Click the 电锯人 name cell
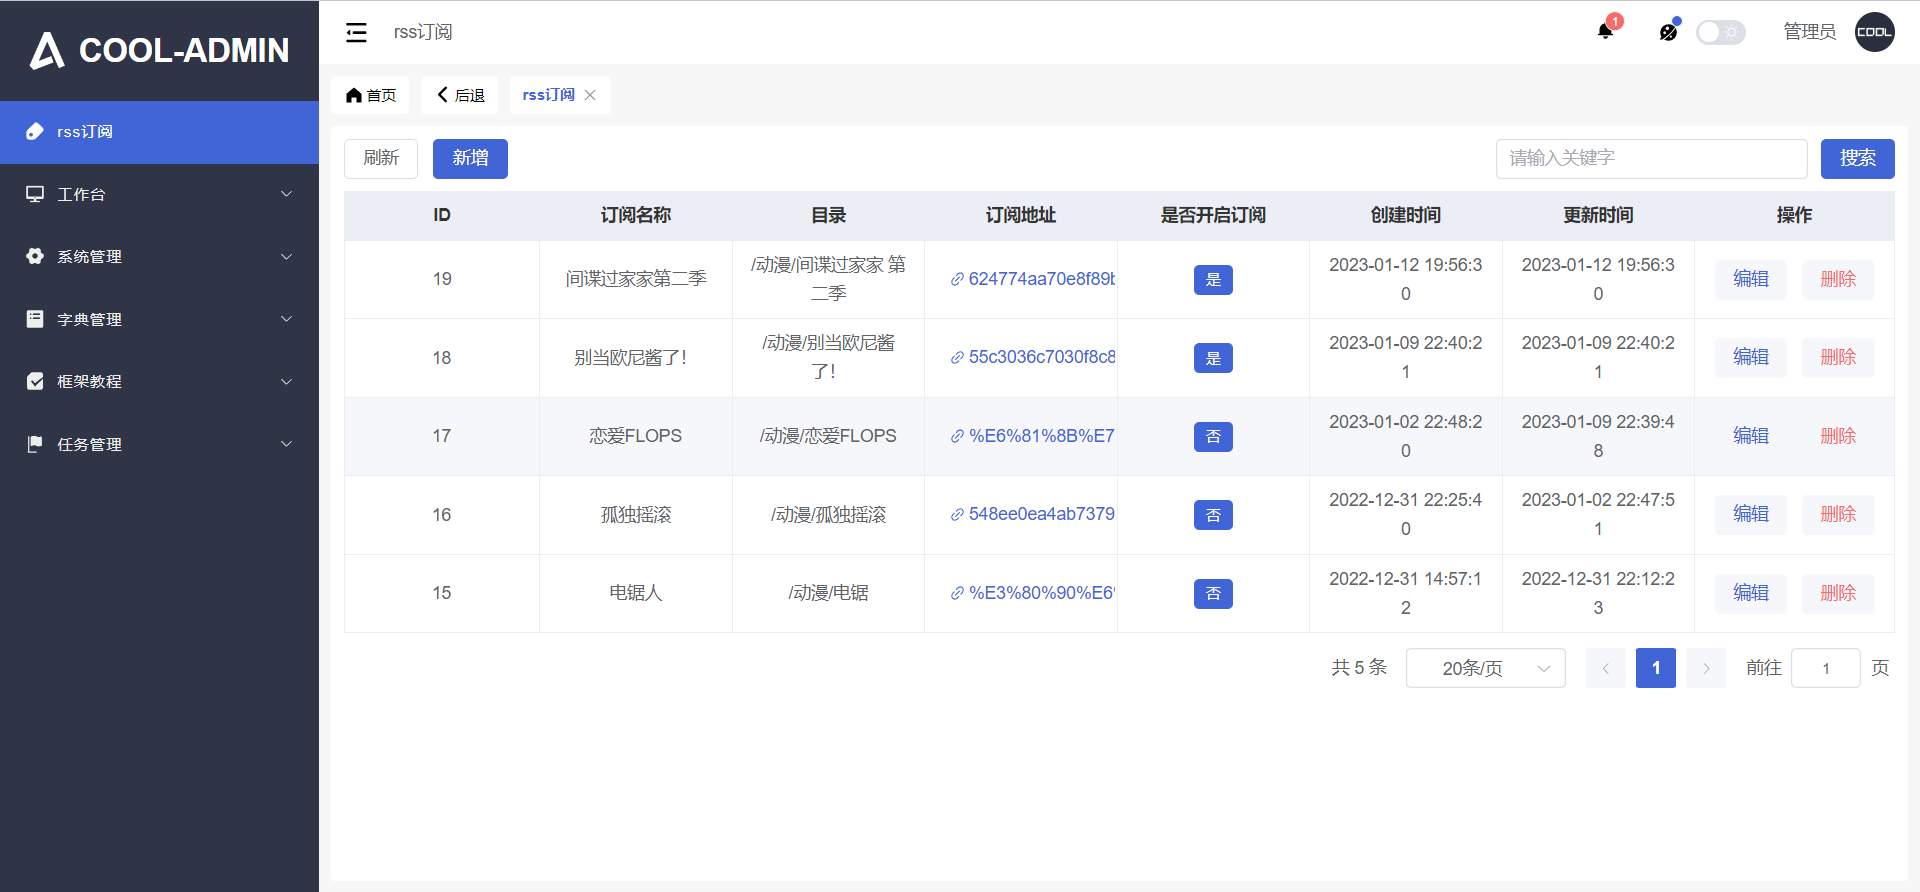The height and width of the screenshot is (892, 1920). pyautogui.click(x=636, y=593)
